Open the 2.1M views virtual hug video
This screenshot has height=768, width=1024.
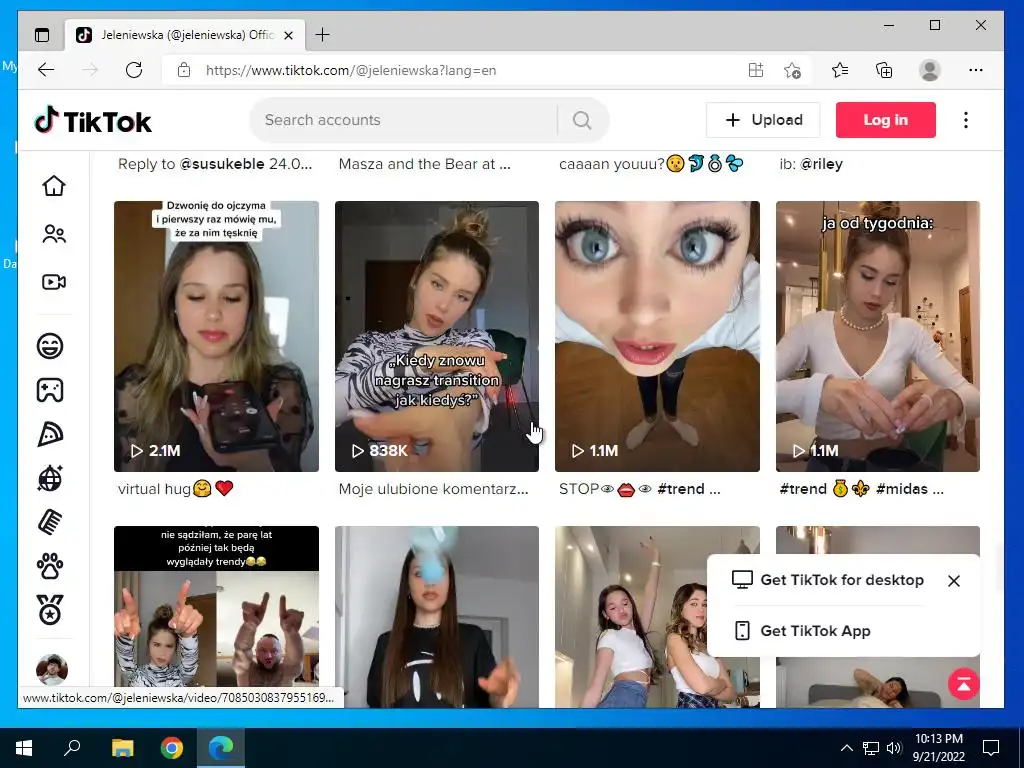(216, 336)
